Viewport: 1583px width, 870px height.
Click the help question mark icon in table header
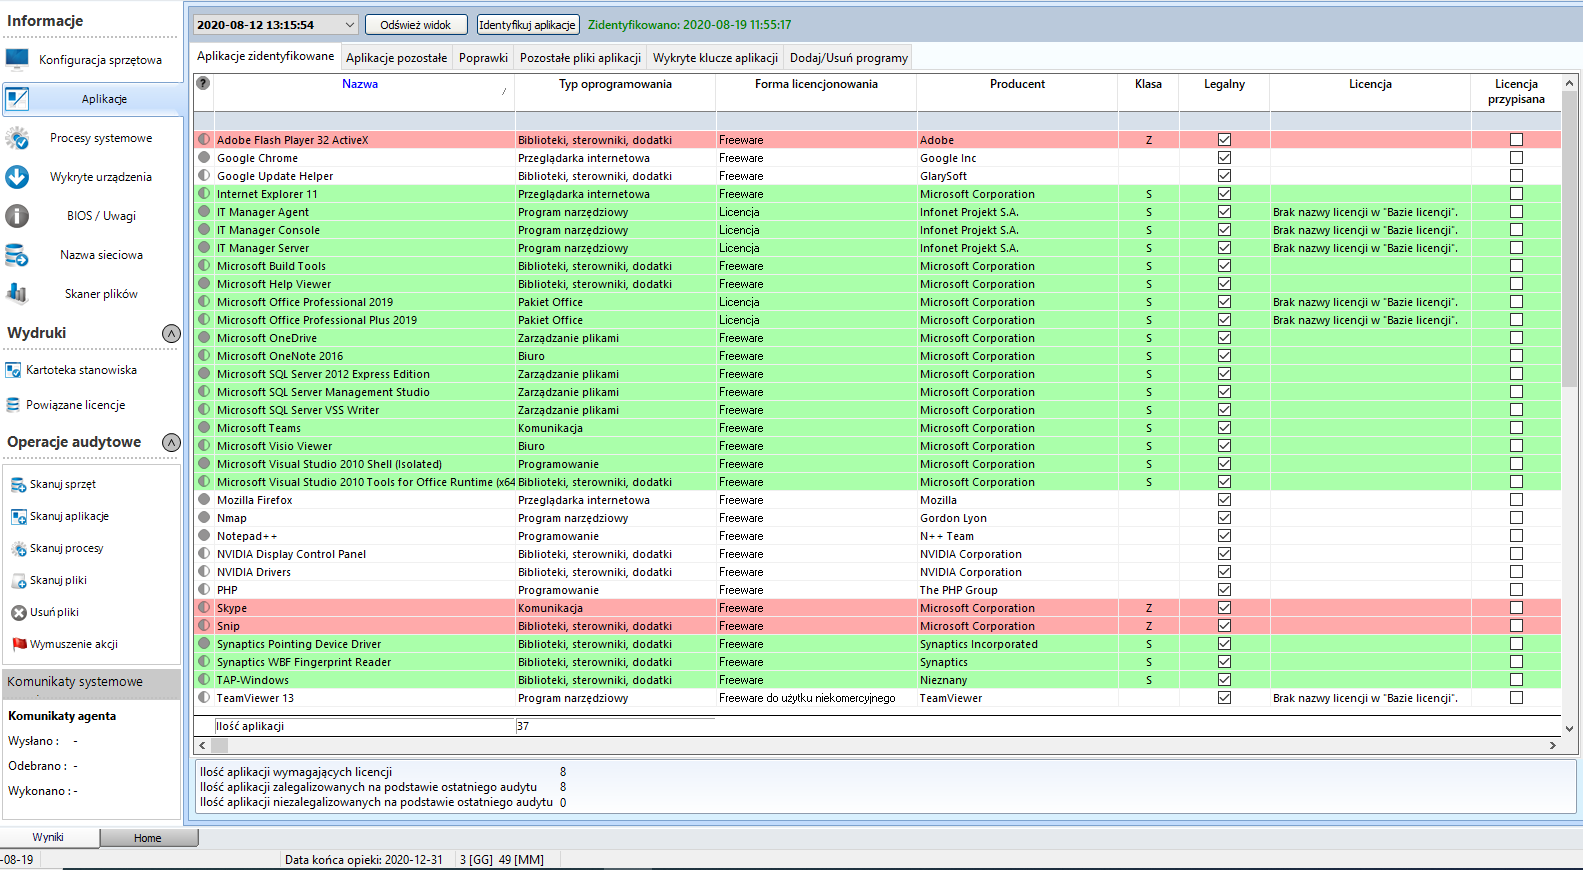(203, 83)
